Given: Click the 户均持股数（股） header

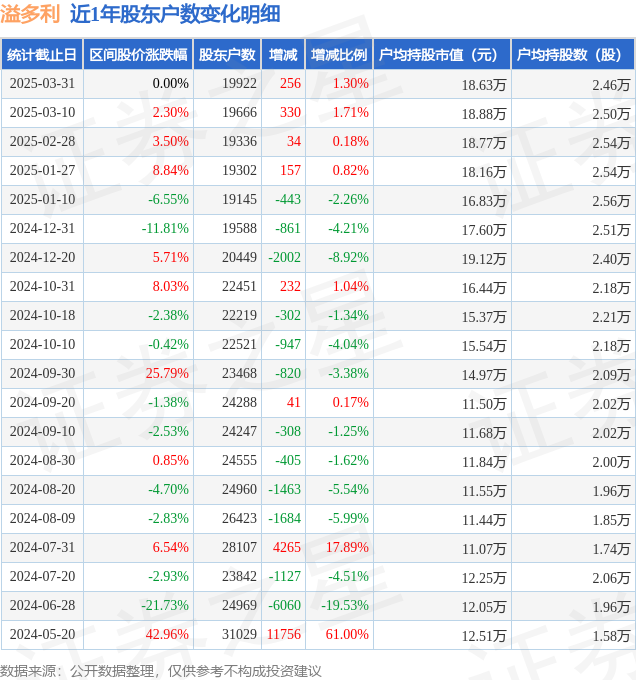Looking at the screenshot, I should pos(573,55).
